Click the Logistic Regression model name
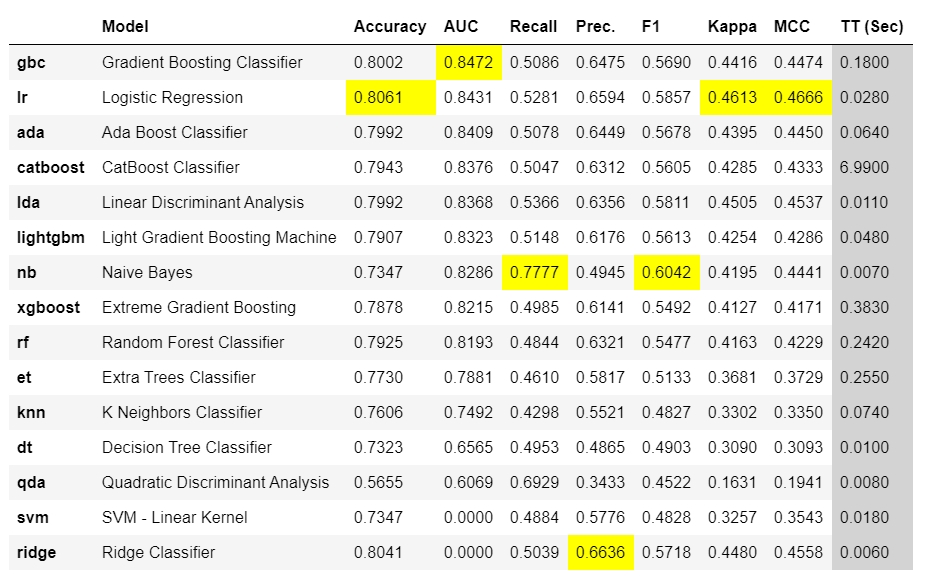This screenshot has height=578, width=929. pyautogui.click(x=172, y=97)
